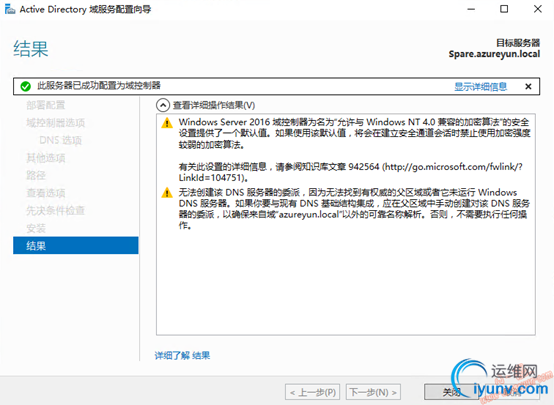Select the highlighted 结果 step
This screenshot has height=405, width=554.
pos(76,245)
